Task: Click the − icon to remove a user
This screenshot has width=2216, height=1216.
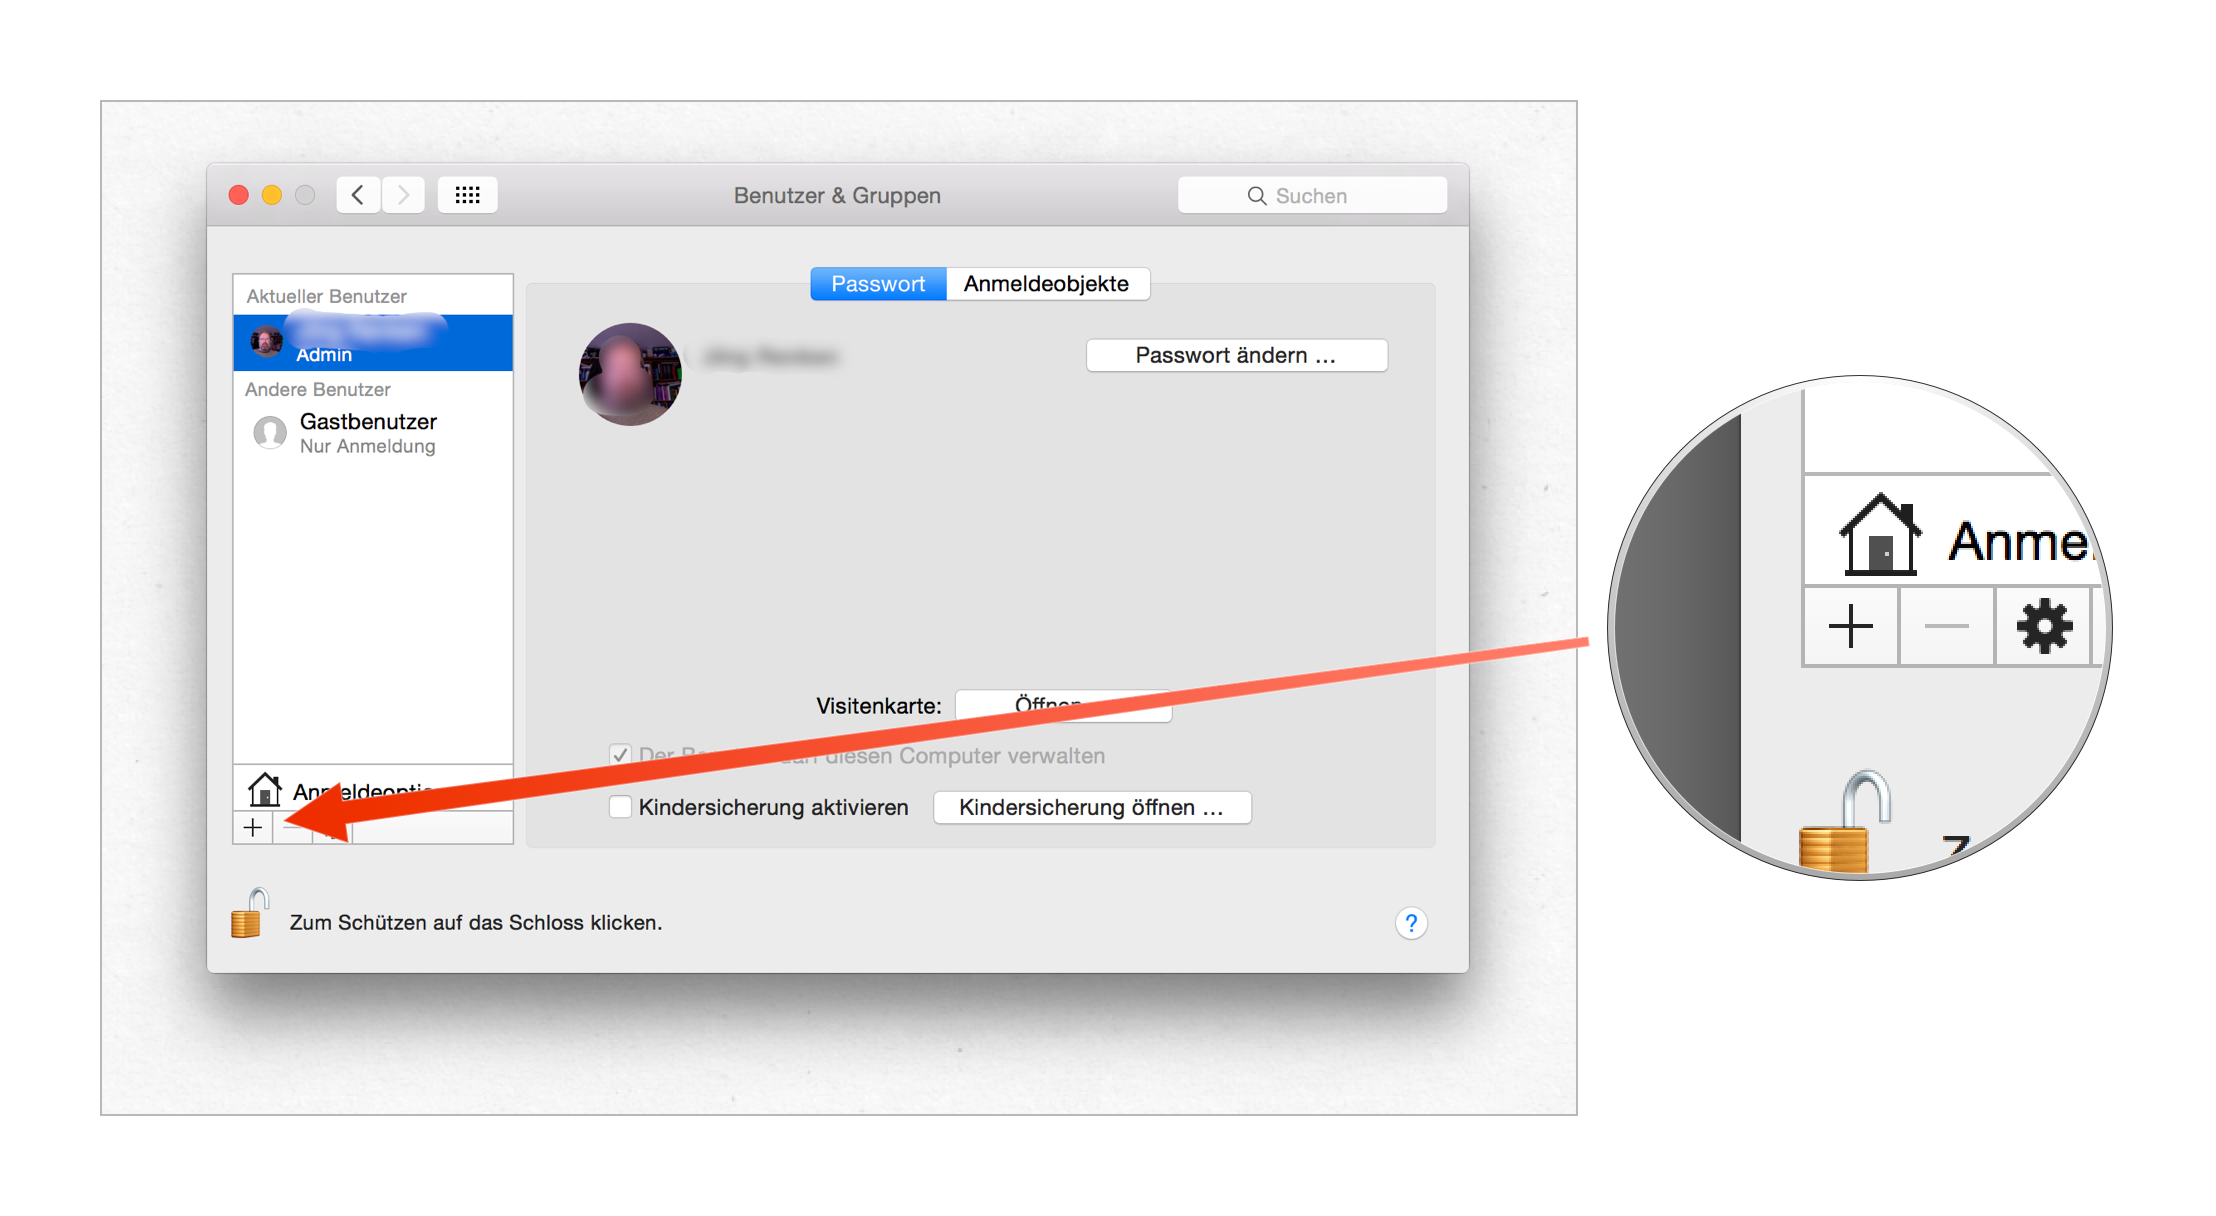Action: click(x=292, y=827)
